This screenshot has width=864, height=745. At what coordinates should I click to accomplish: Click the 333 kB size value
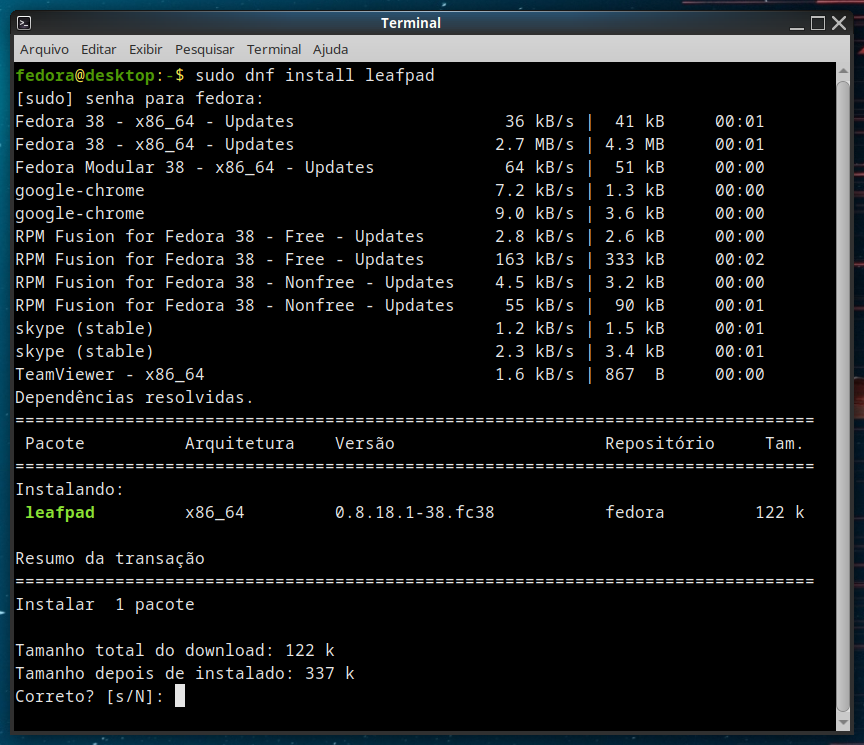pos(635,260)
